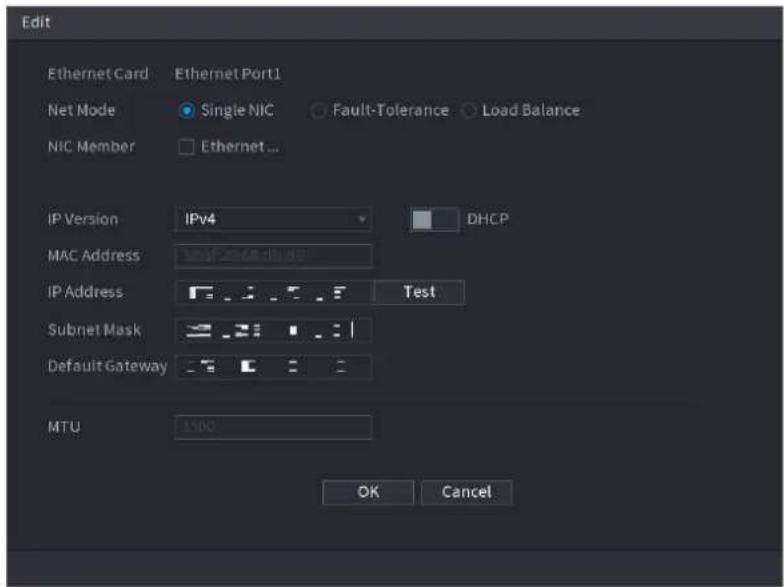
Task: Click the DHCP label text
Action: [488, 219]
